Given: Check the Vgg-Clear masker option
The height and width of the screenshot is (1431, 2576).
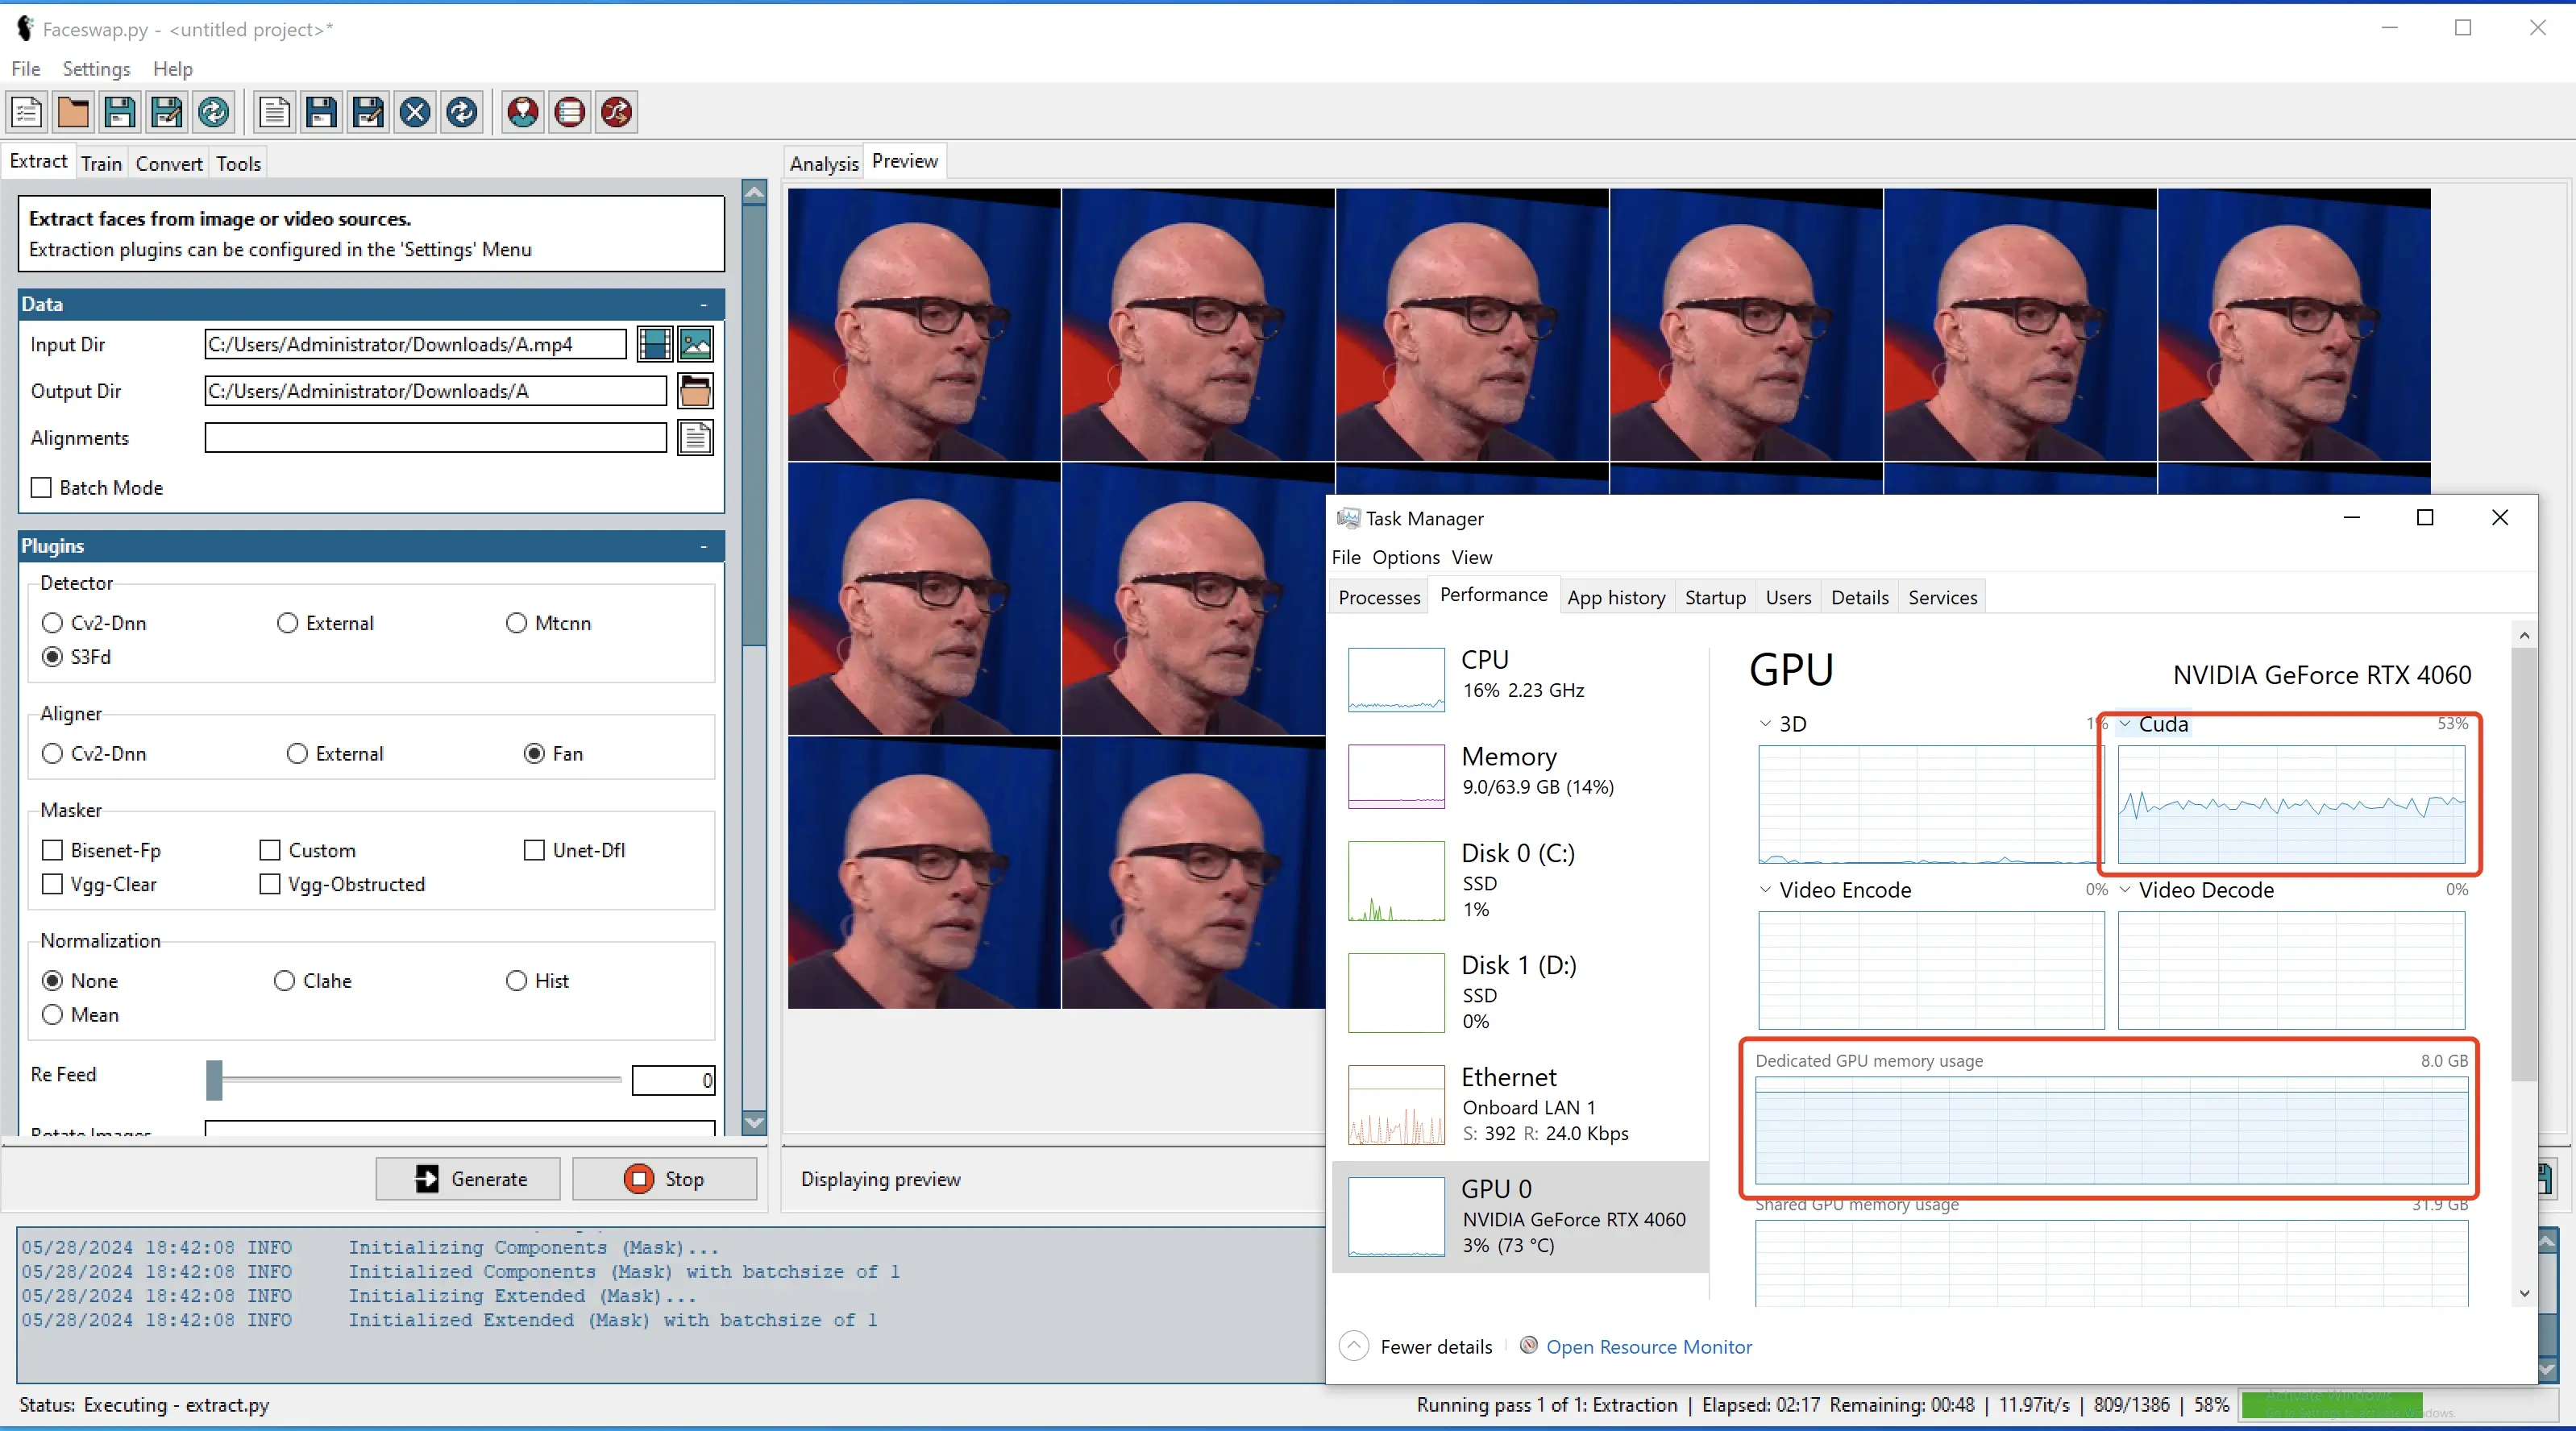Looking at the screenshot, I should (x=52, y=884).
